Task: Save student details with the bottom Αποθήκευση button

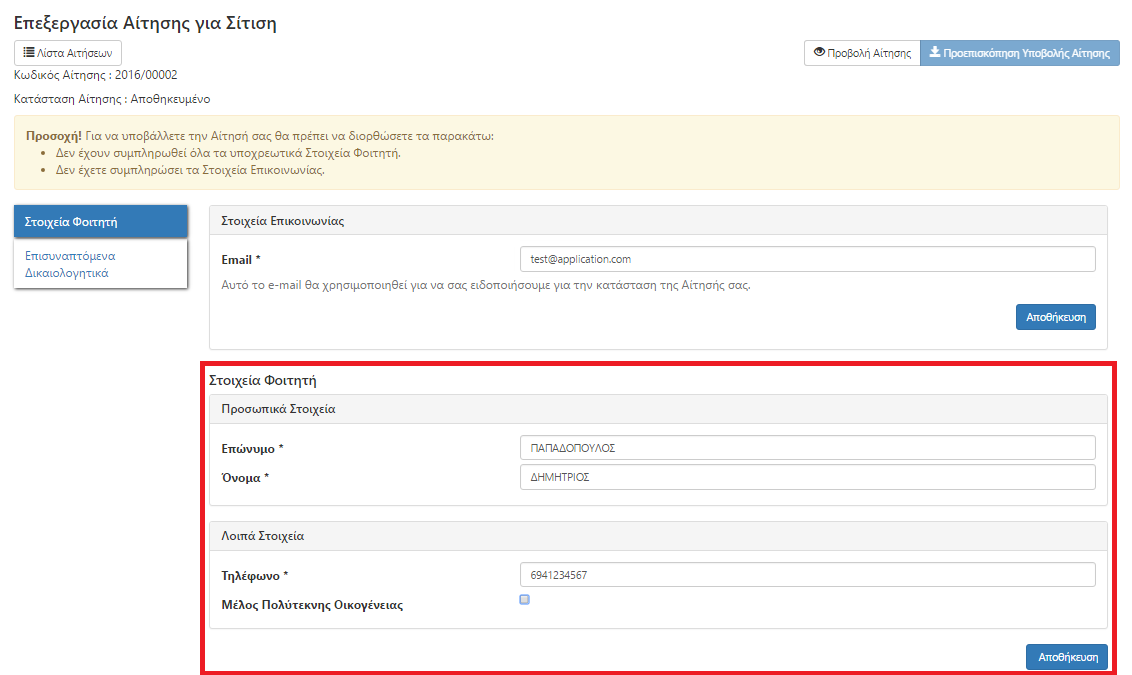Action: [1067, 657]
